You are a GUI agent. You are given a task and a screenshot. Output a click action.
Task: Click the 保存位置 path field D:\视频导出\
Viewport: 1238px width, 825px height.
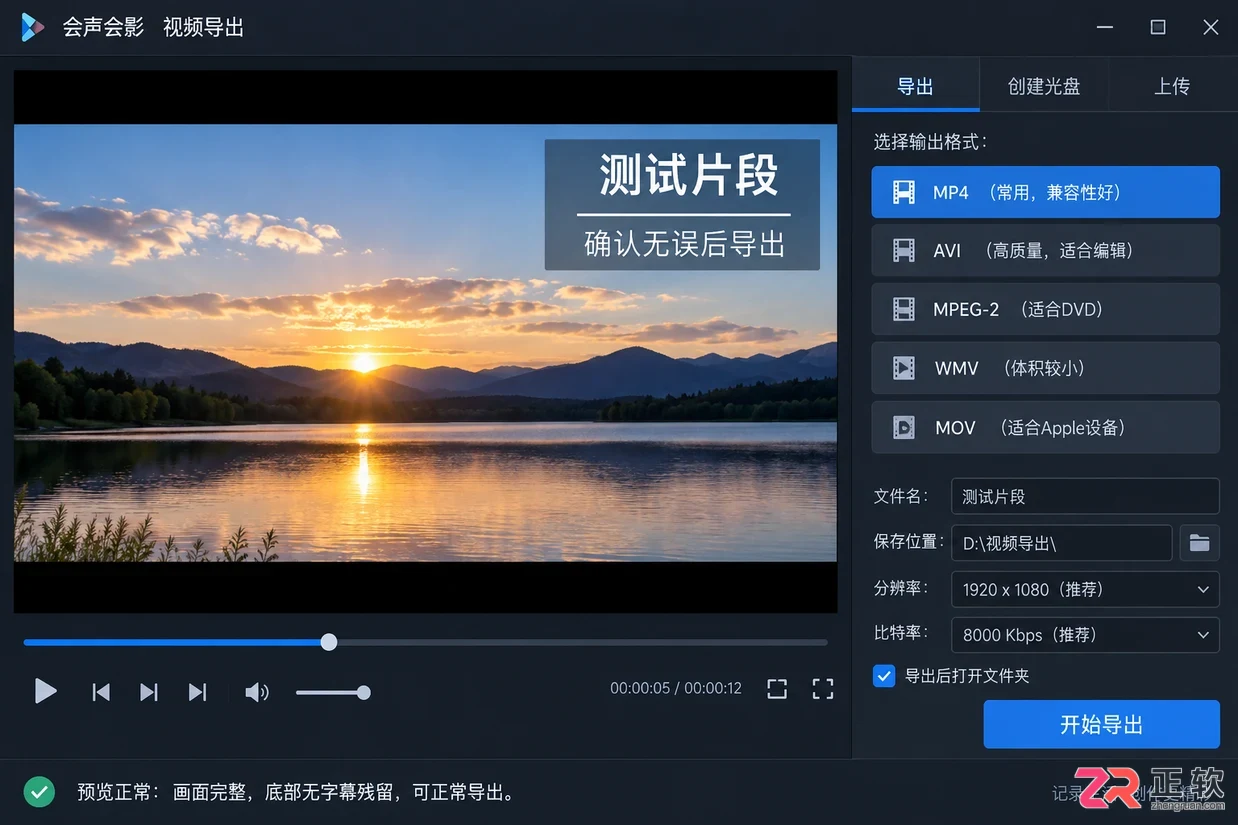(1061, 543)
